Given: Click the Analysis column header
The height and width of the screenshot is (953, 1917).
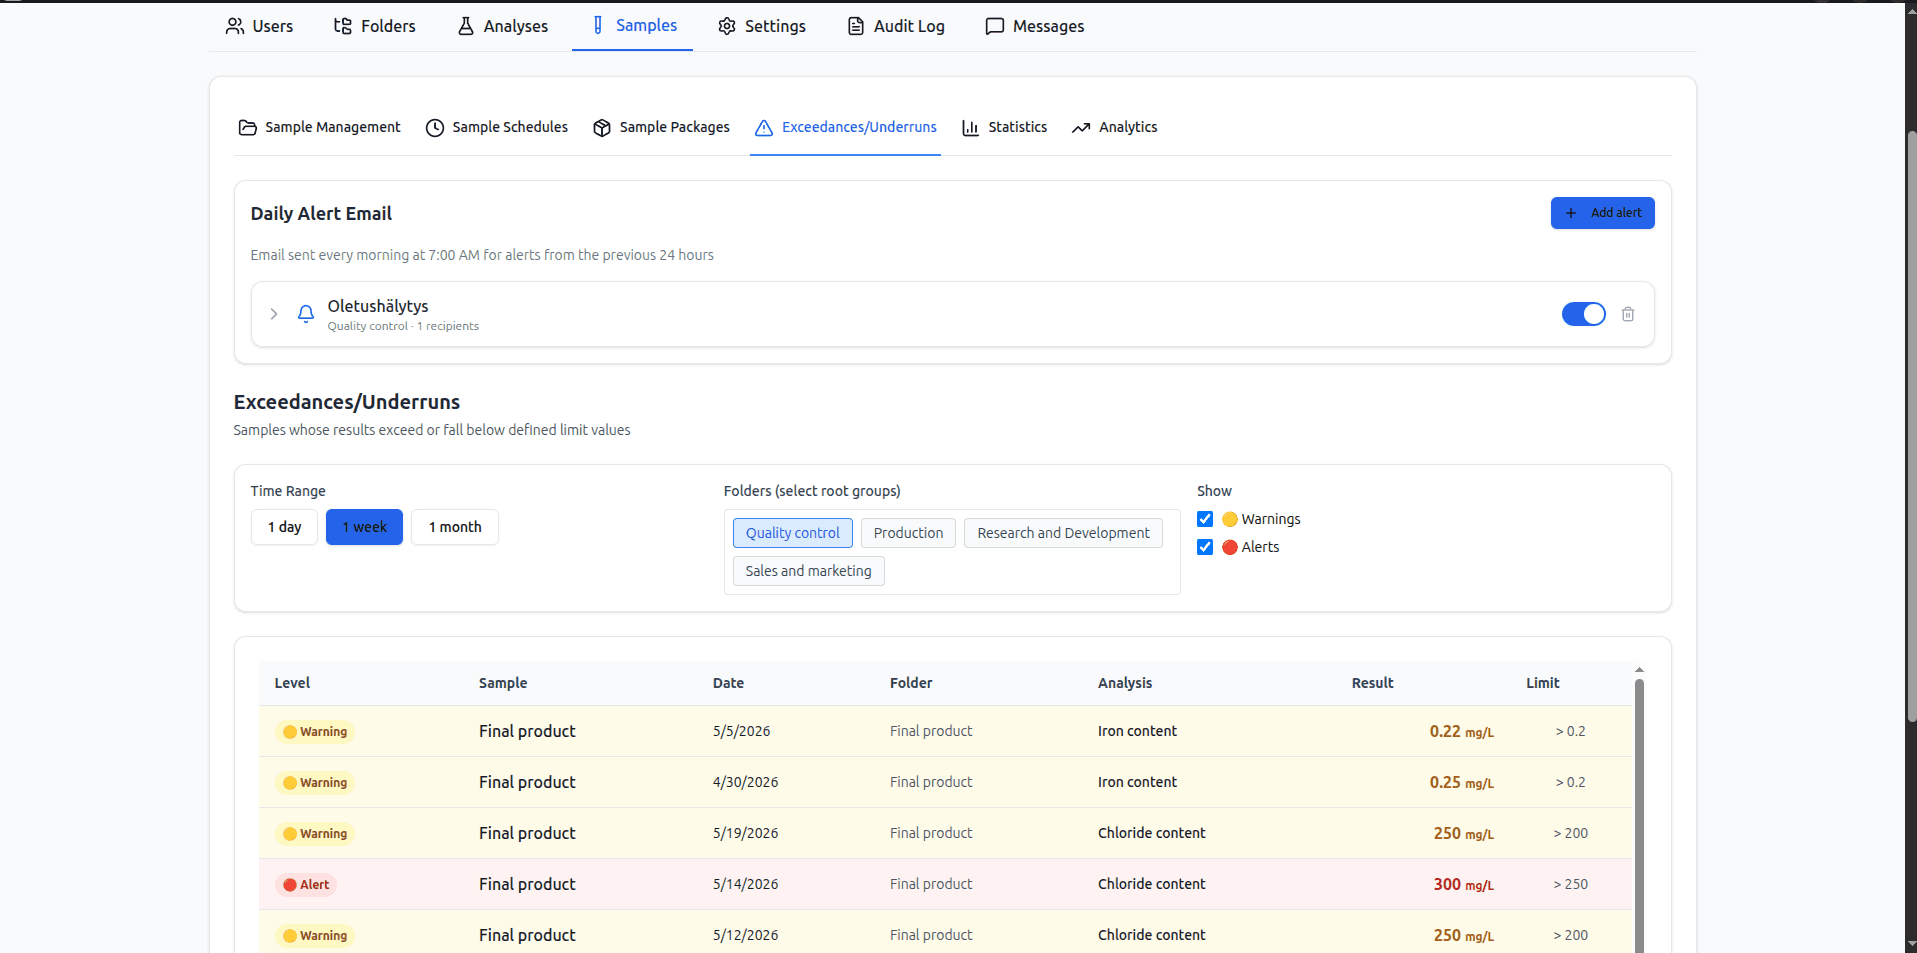Looking at the screenshot, I should pyautogui.click(x=1125, y=683).
